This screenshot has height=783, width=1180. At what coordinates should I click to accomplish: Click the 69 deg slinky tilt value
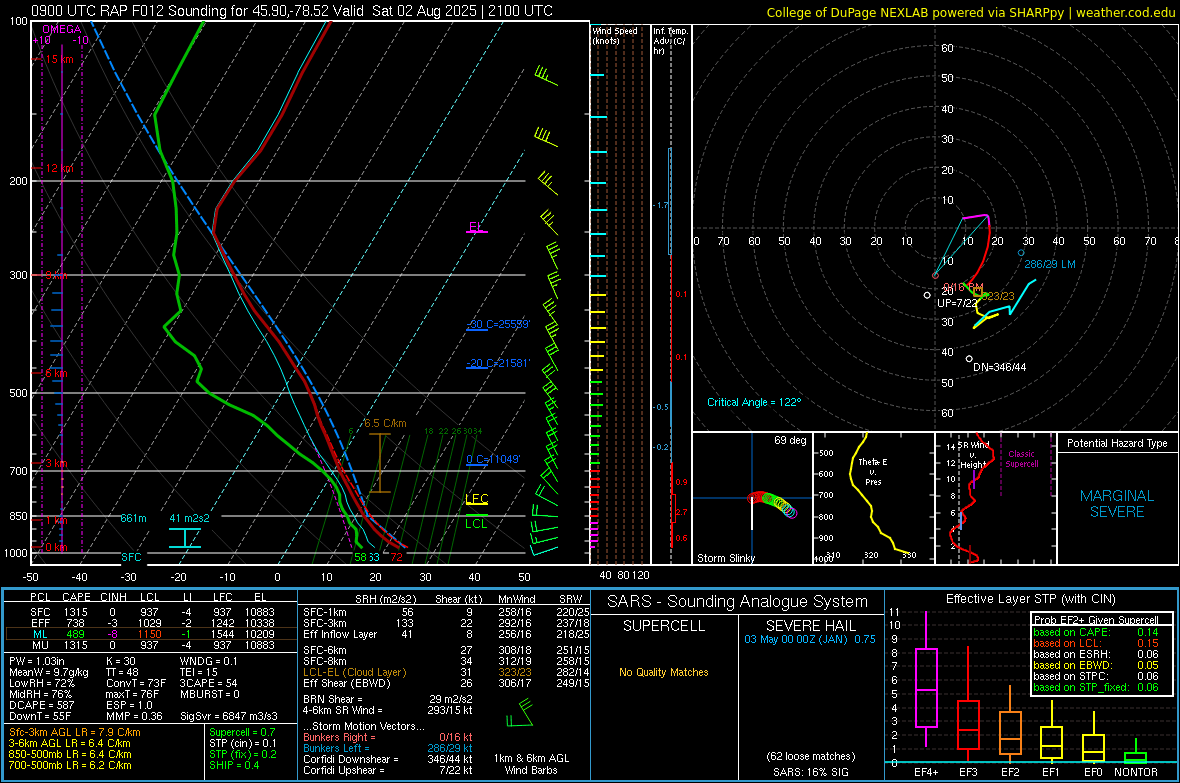point(790,440)
